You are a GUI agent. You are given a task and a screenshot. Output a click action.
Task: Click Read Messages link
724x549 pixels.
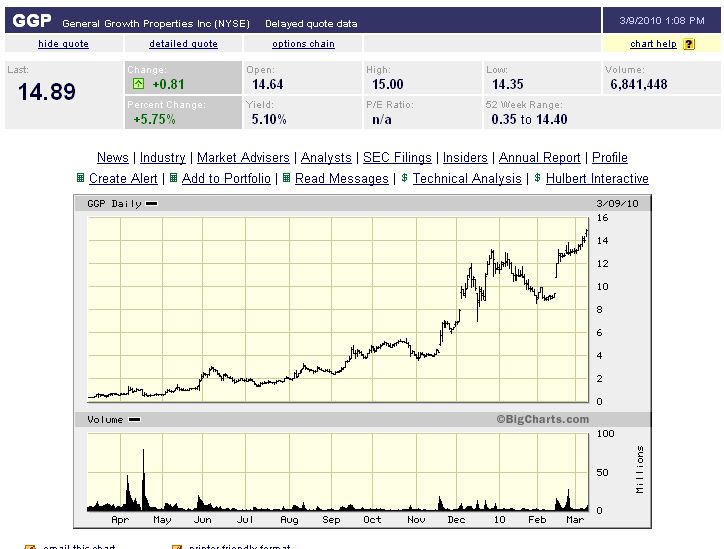point(342,178)
